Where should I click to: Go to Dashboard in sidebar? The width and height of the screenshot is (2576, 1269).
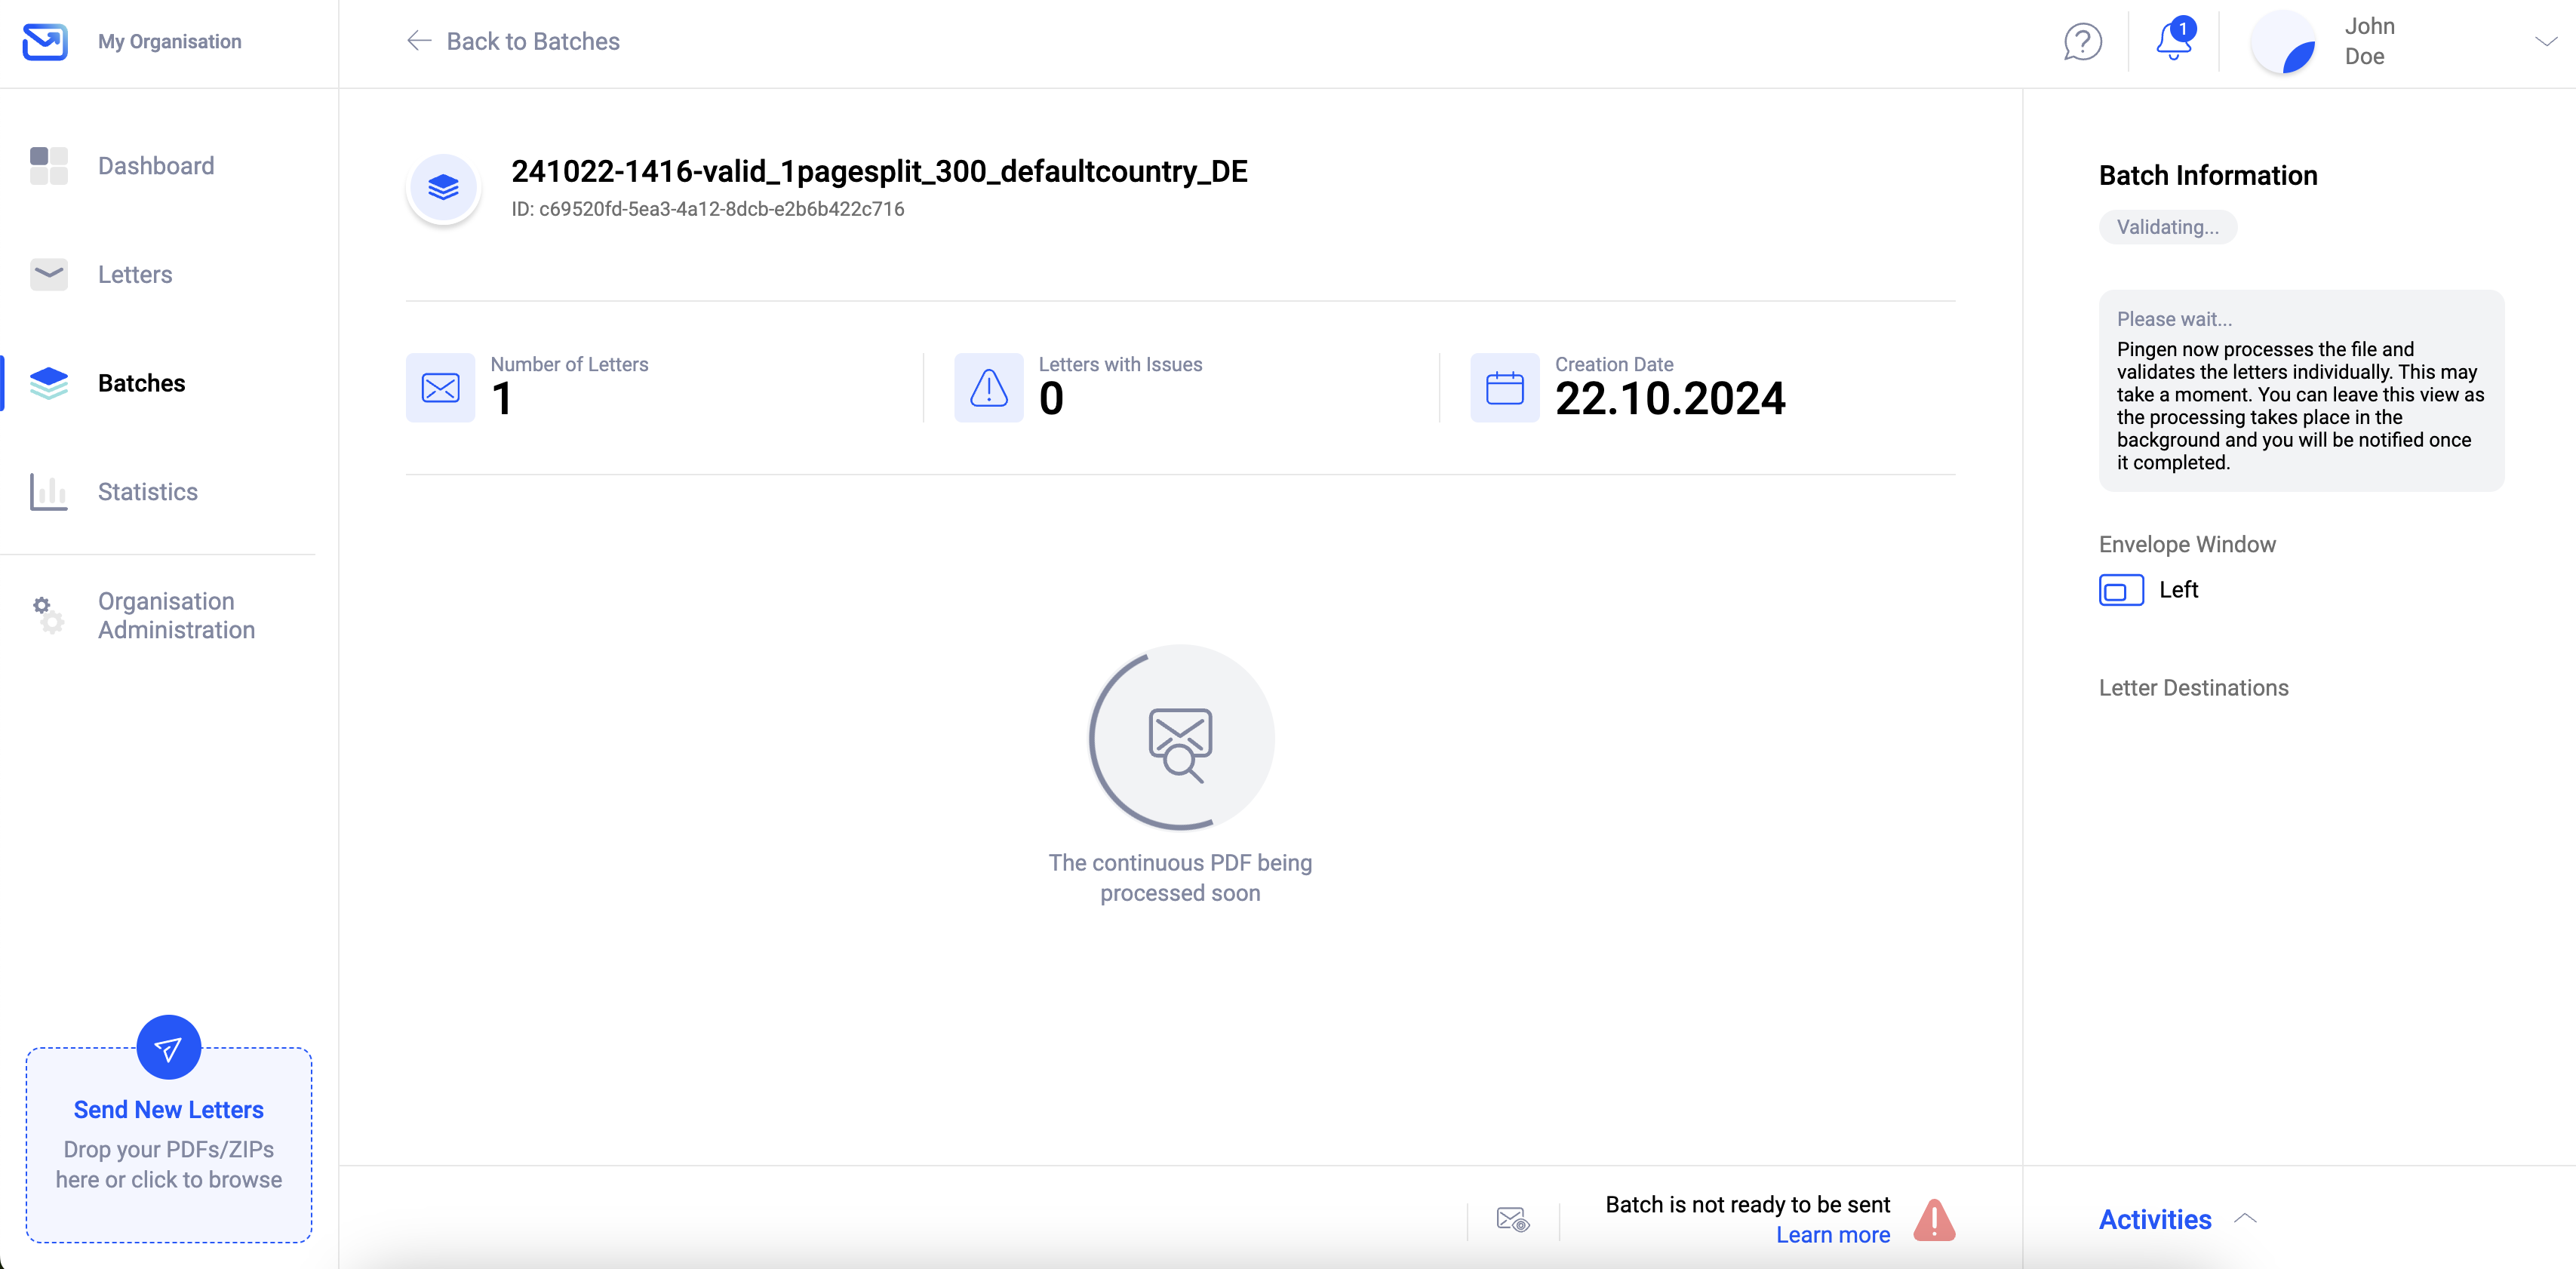point(155,166)
